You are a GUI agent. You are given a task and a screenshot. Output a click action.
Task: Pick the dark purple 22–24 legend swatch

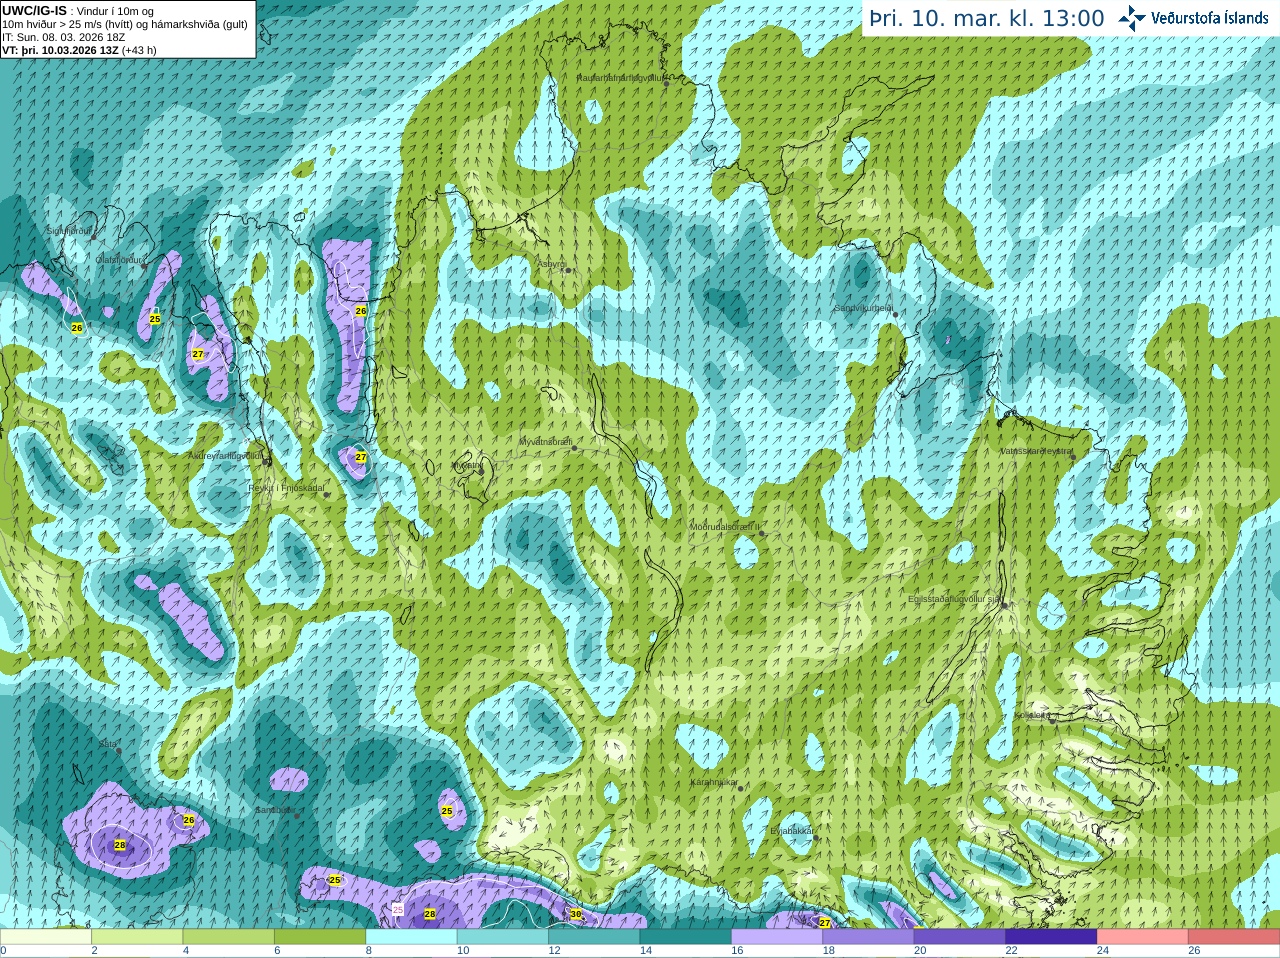(1051, 937)
